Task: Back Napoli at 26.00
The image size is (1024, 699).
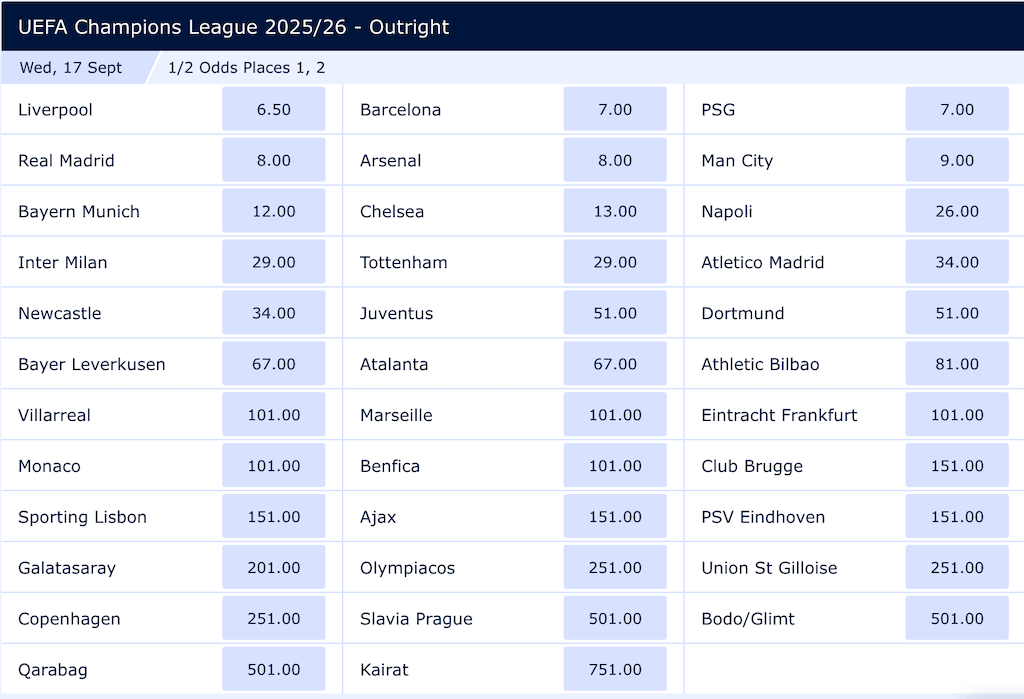Action: pos(956,211)
